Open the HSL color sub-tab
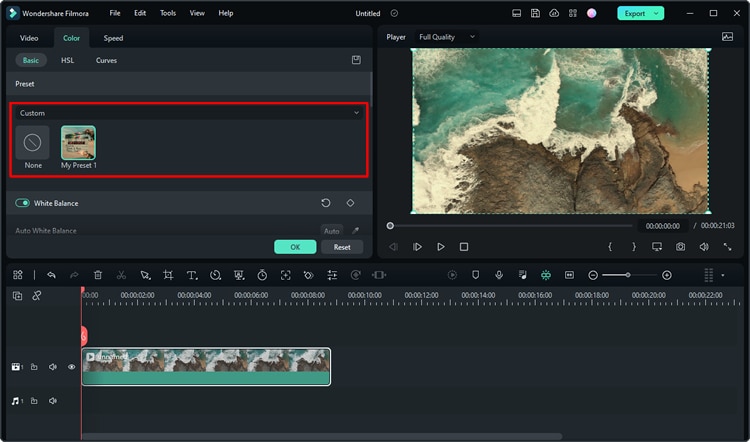 pyautogui.click(x=67, y=60)
